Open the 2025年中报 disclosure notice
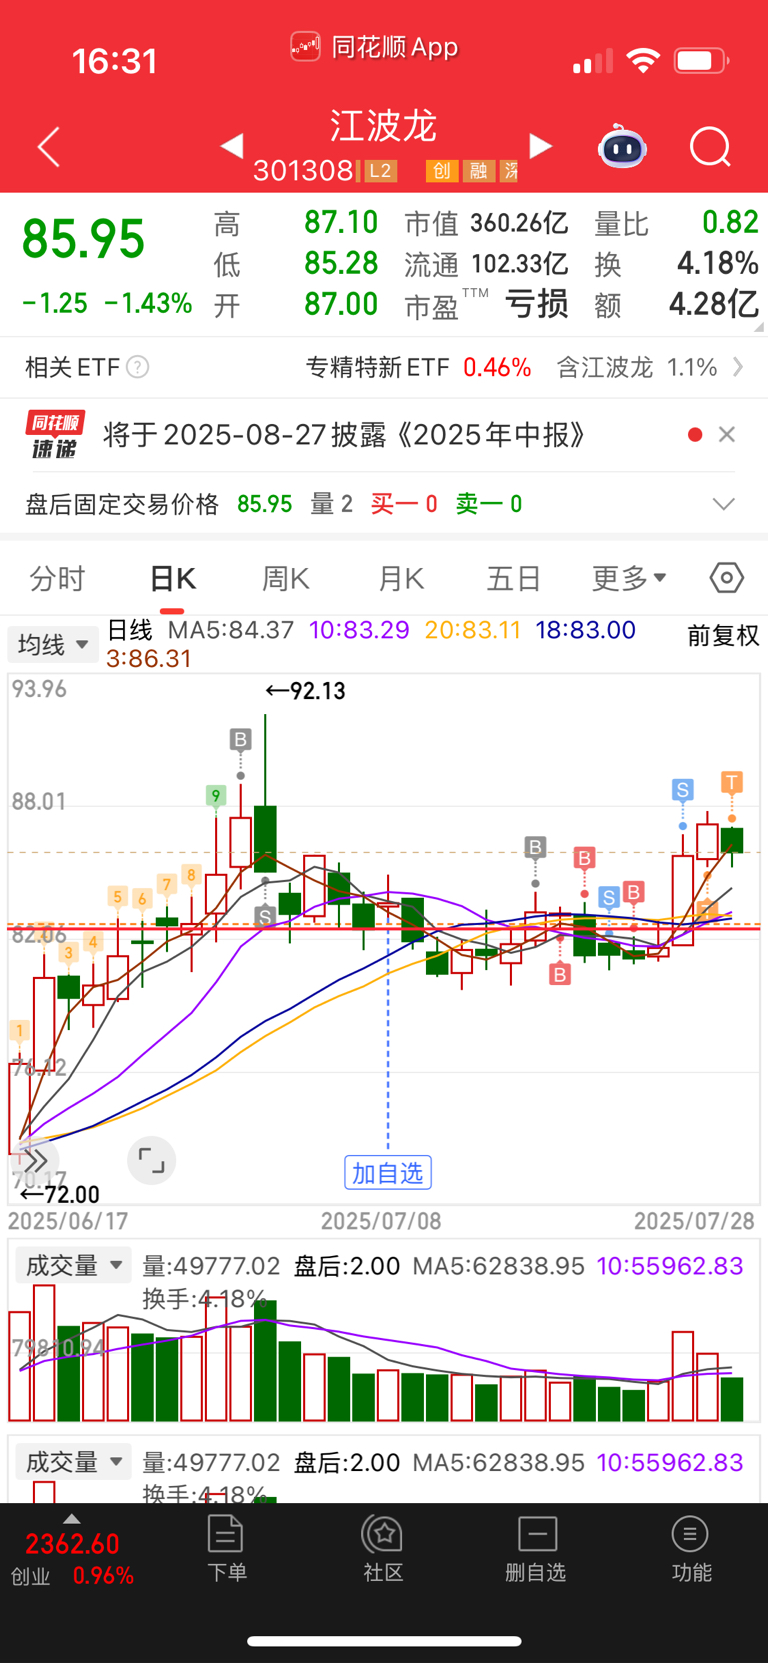Screen dimensions: 768x1663 pos(344,435)
